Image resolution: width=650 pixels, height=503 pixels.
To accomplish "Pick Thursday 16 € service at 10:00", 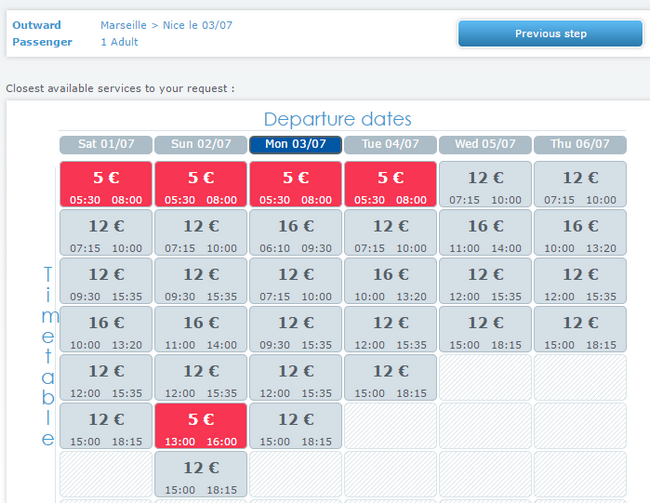I will [x=580, y=232].
